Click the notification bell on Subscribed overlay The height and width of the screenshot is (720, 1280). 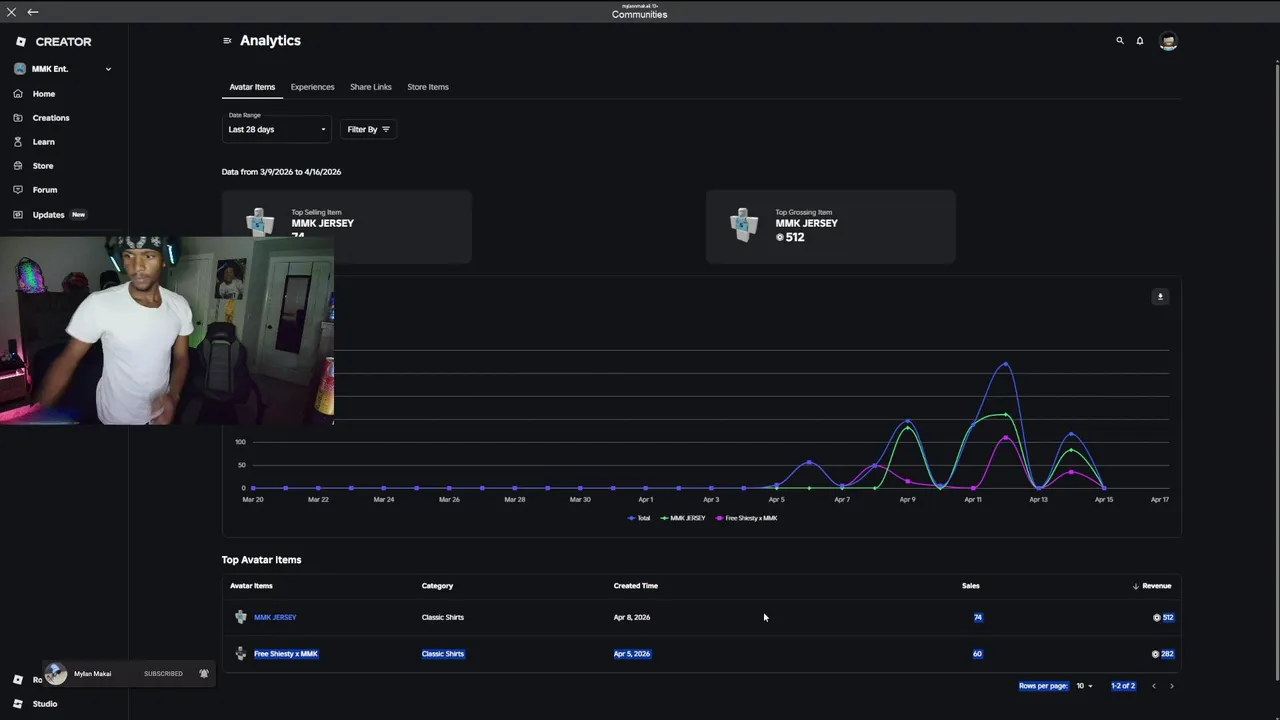204,674
